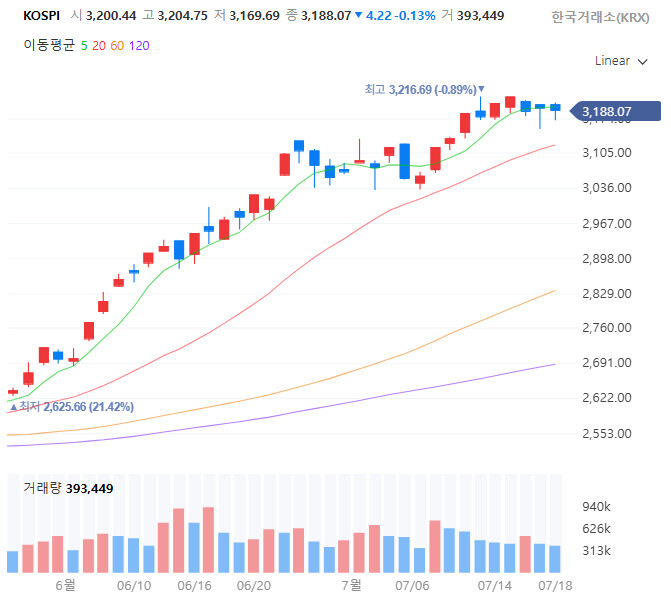This screenshot has height=613, width=671.
Task: Click the down triangle at 최고 3,216.69
Action: pos(481,90)
